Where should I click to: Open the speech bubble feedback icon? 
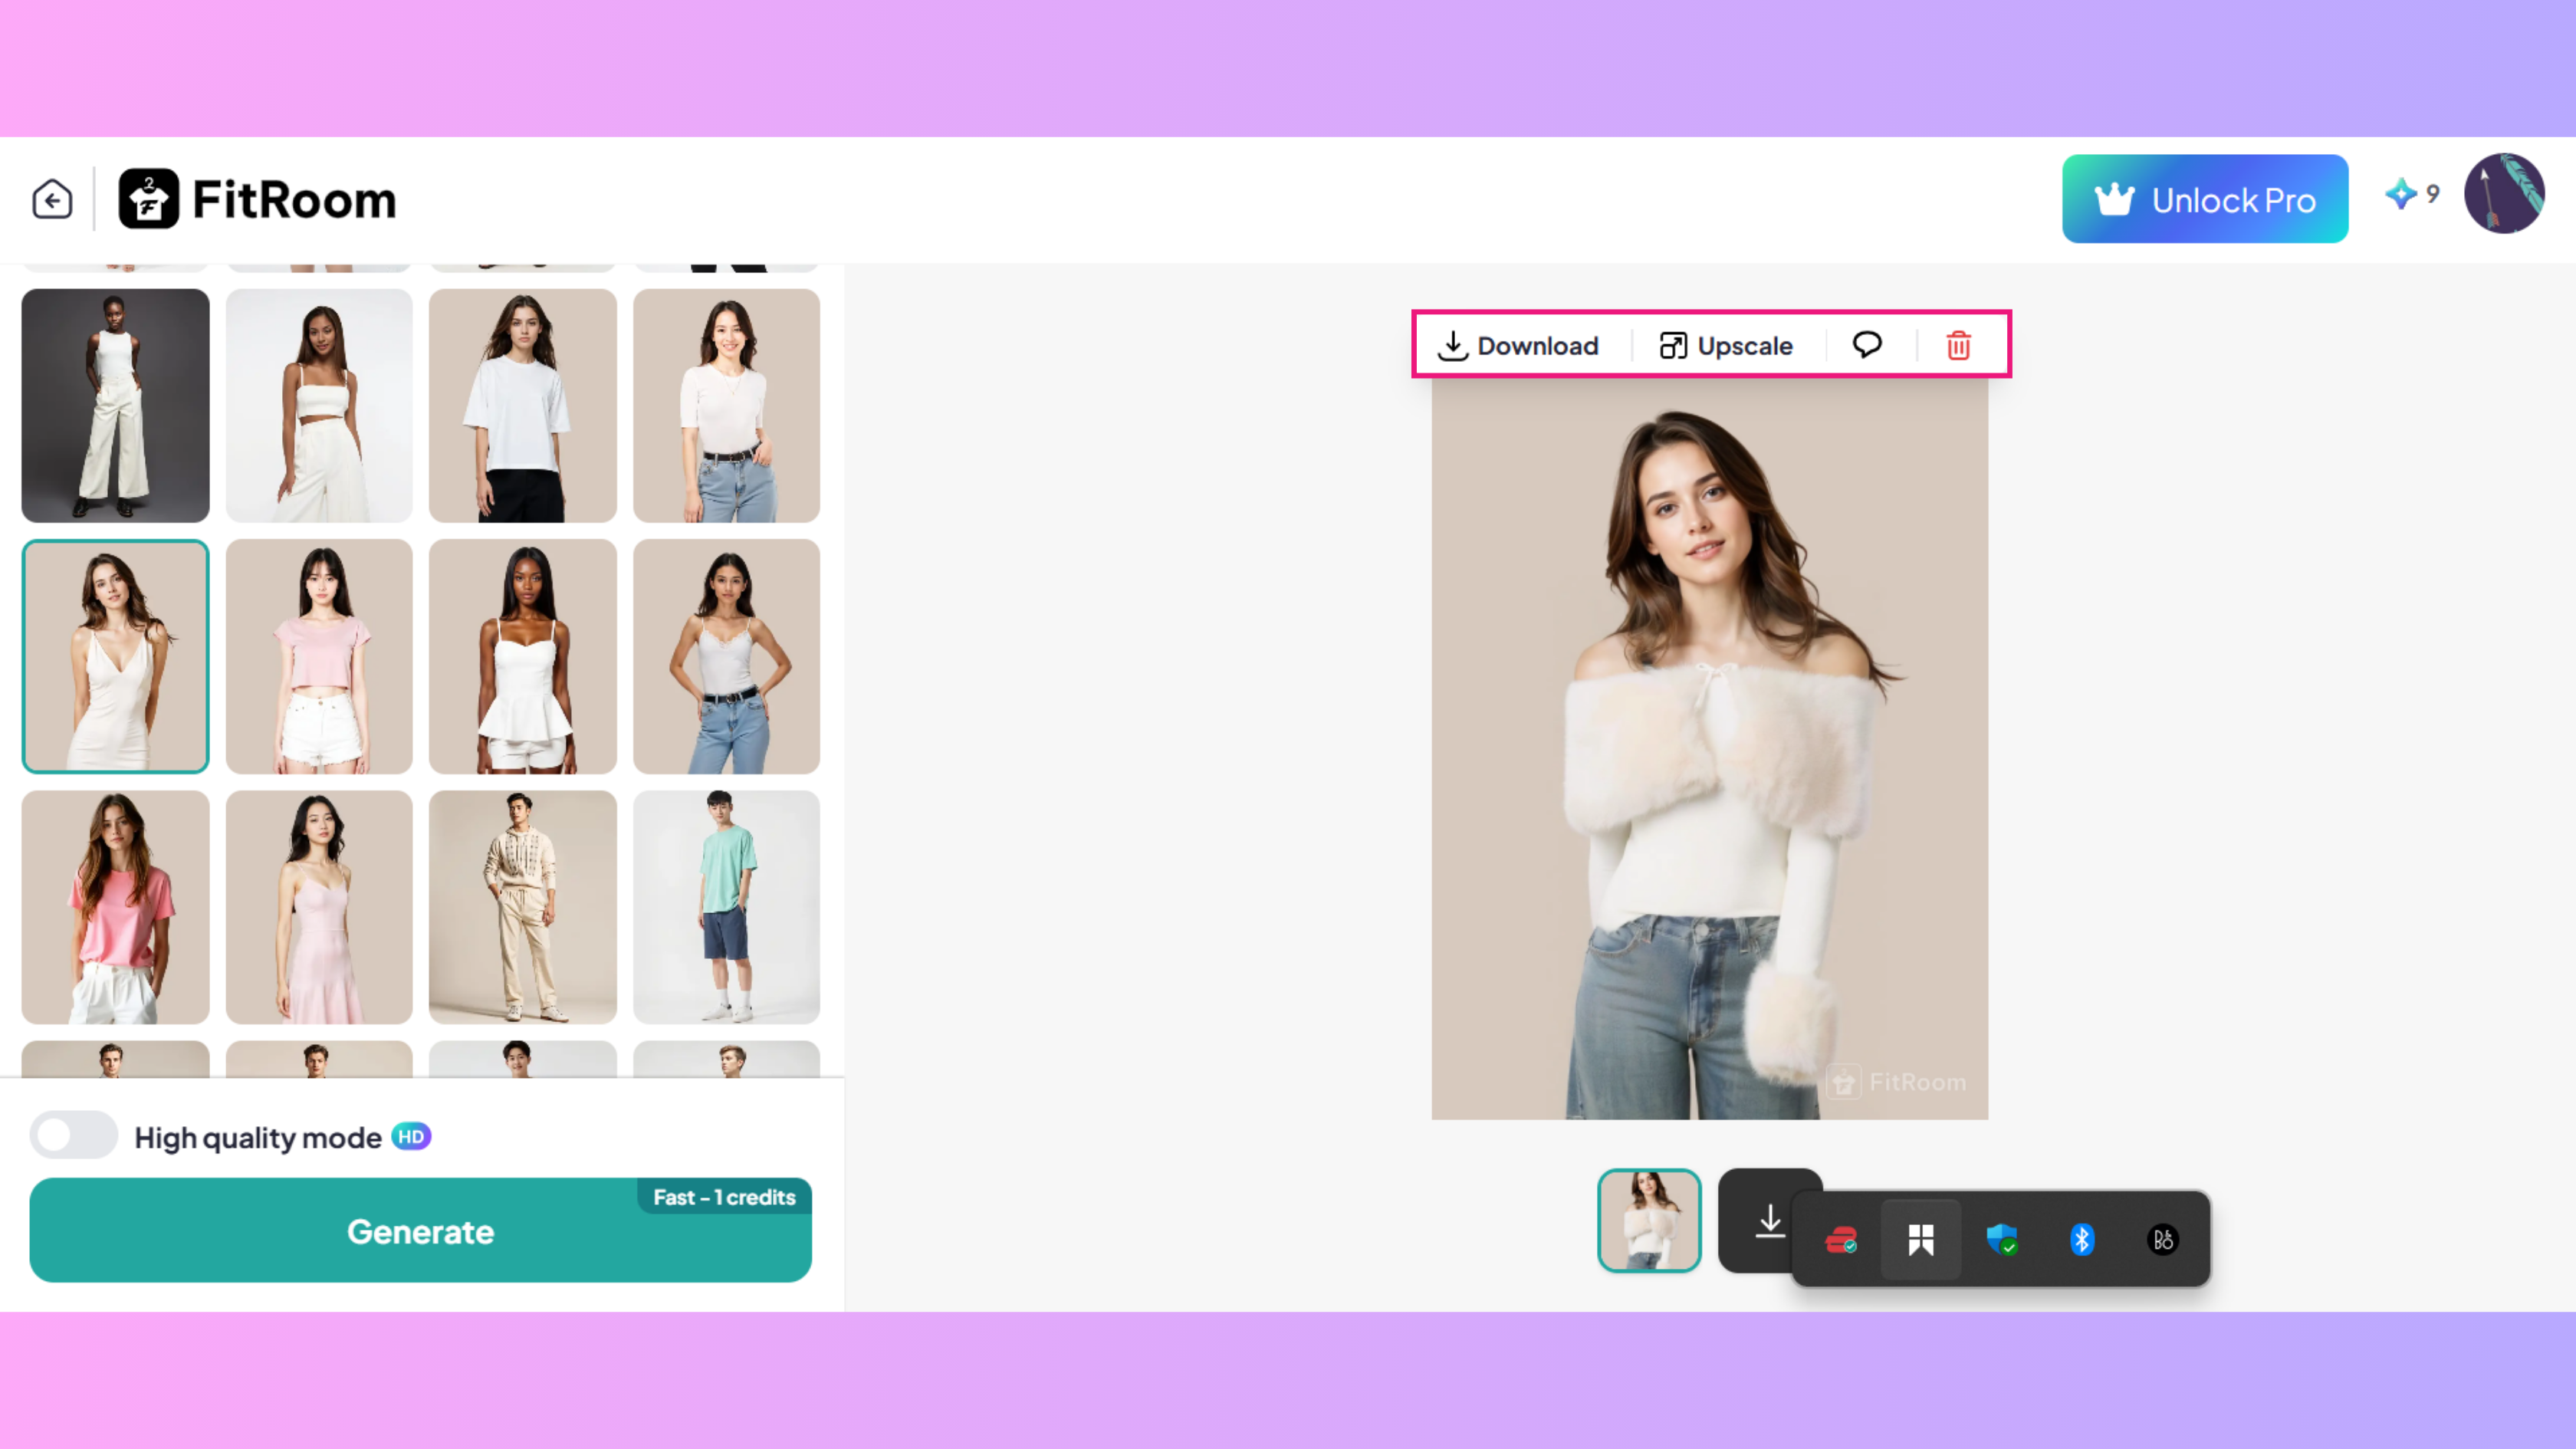pos(1866,345)
